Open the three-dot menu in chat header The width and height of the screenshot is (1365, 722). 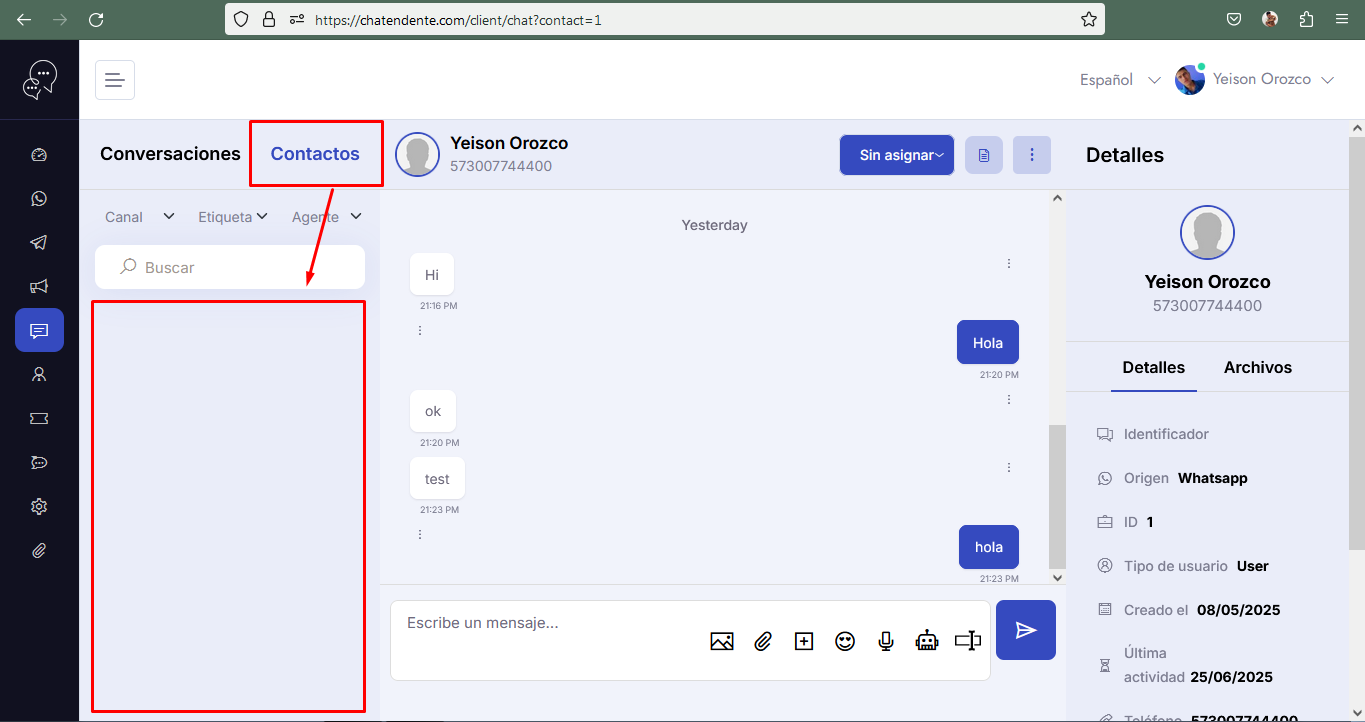pos(1032,155)
